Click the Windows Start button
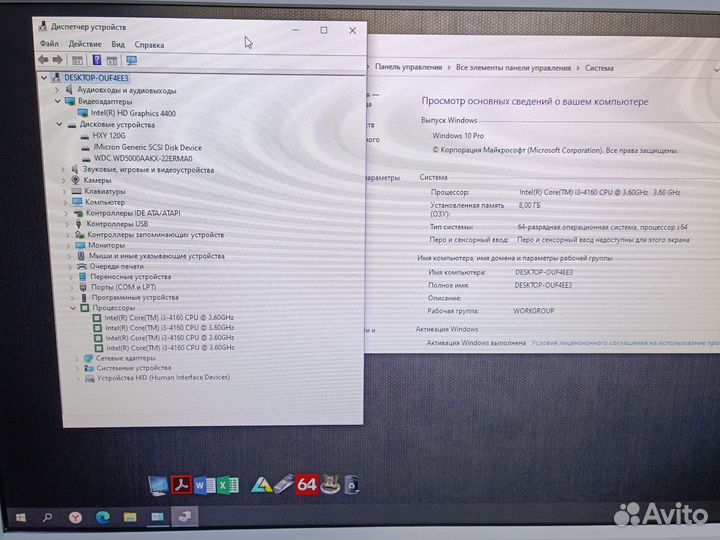The height and width of the screenshot is (540, 720). tap(20, 517)
